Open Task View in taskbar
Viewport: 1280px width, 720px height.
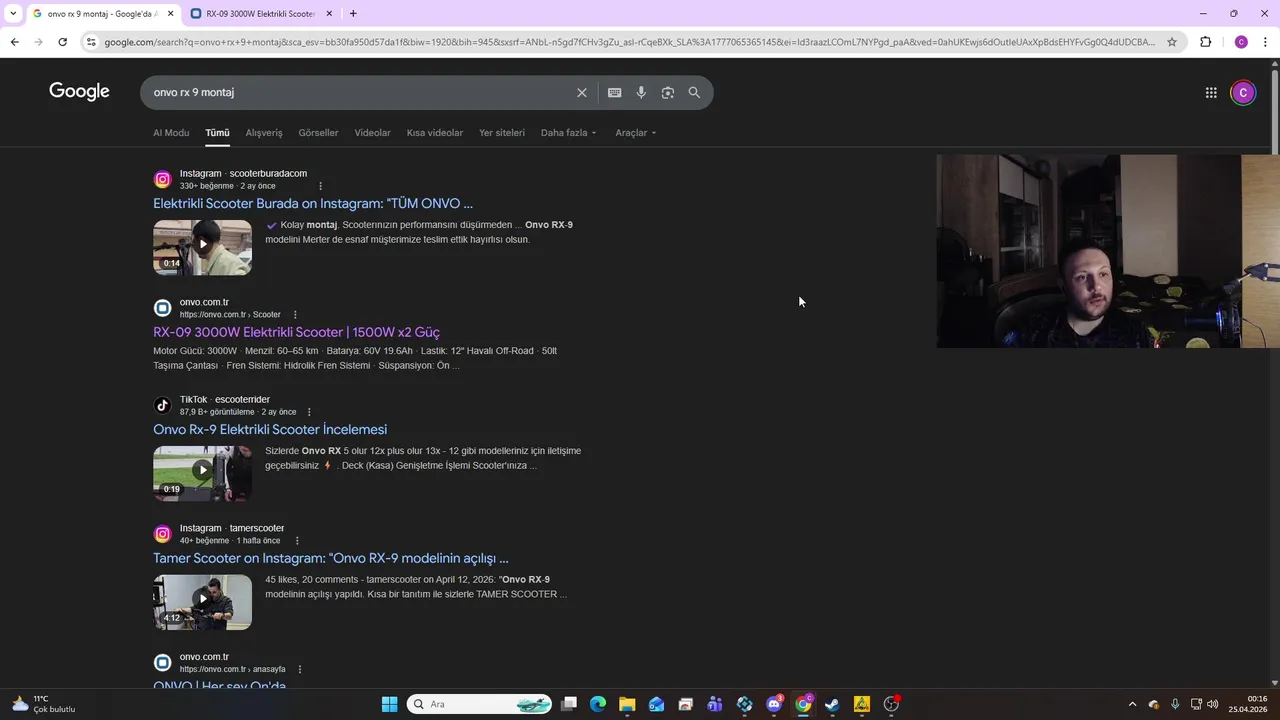pos(569,704)
